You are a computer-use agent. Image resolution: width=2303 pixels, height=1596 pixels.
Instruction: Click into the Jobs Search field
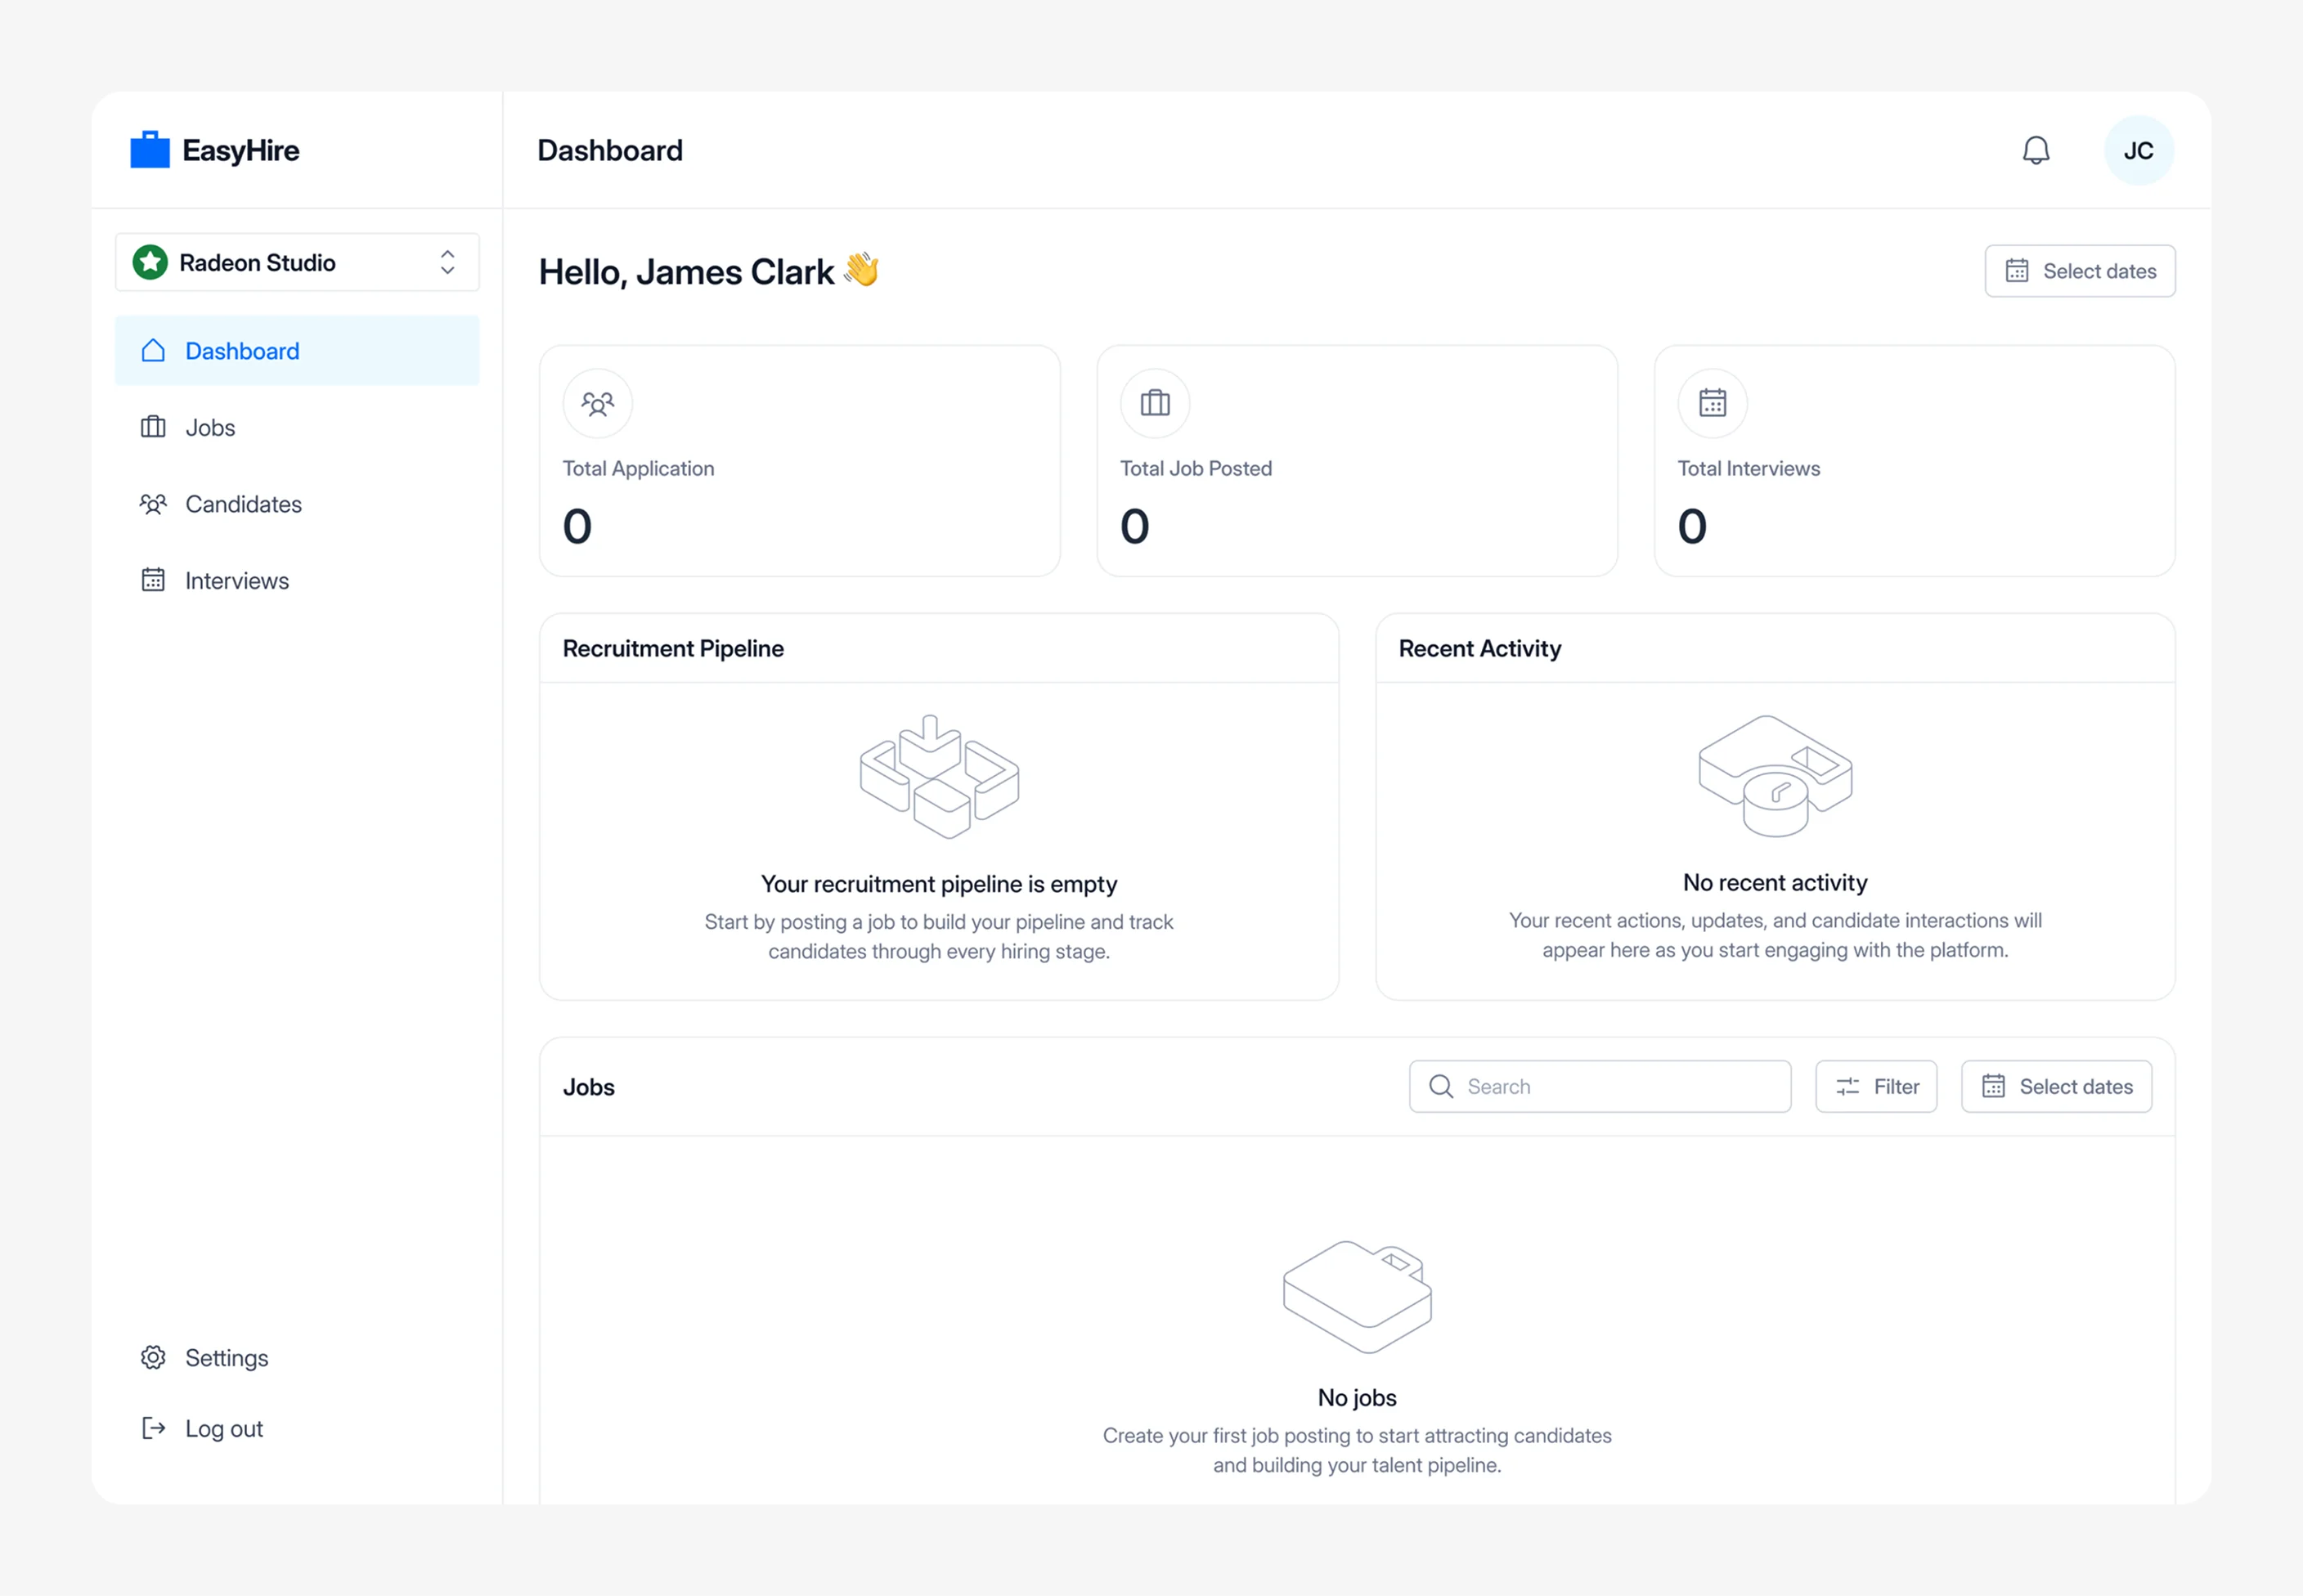click(x=1600, y=1086)
